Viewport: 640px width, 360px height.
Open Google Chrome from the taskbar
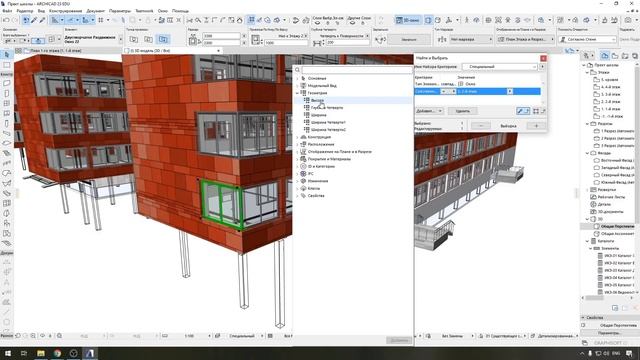coord(57,353)
